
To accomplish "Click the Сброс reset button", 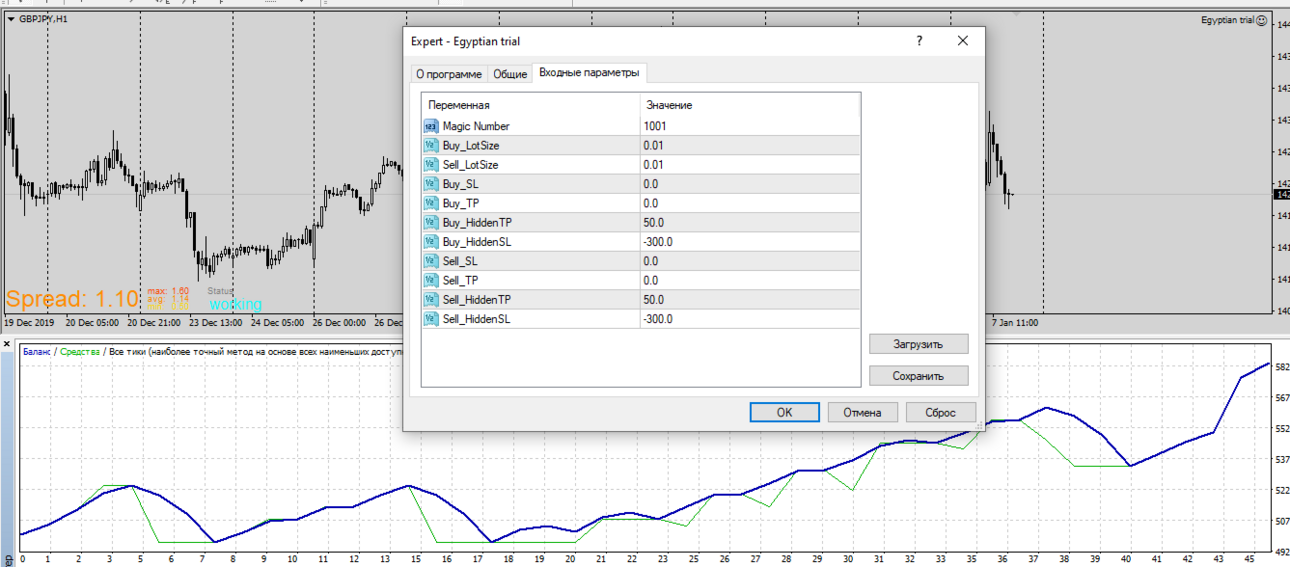I will click(x=940, y=412).
